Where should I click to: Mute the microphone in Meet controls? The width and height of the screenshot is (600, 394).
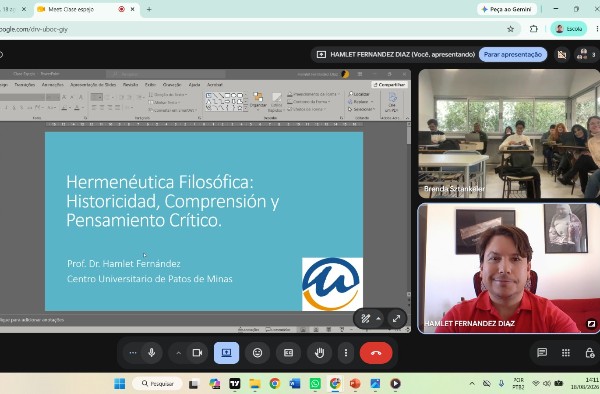point(152,353)
